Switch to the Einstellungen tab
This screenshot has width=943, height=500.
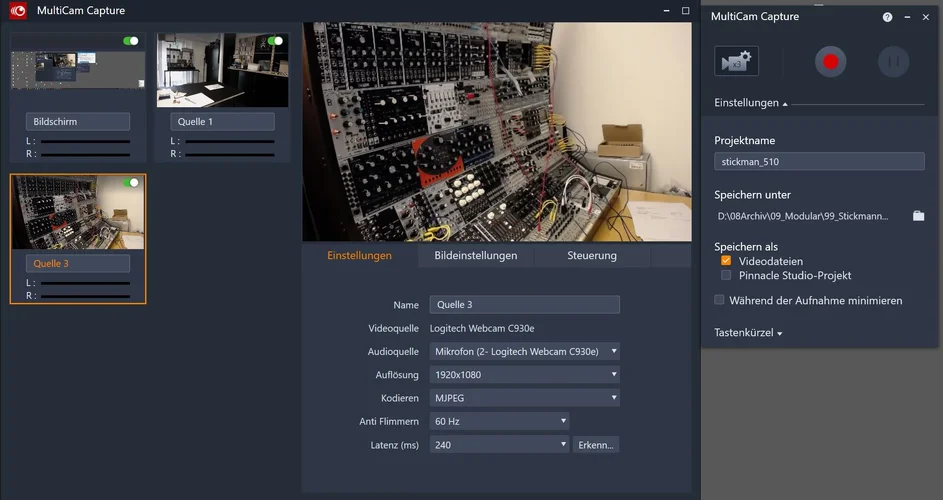point(359,255)
